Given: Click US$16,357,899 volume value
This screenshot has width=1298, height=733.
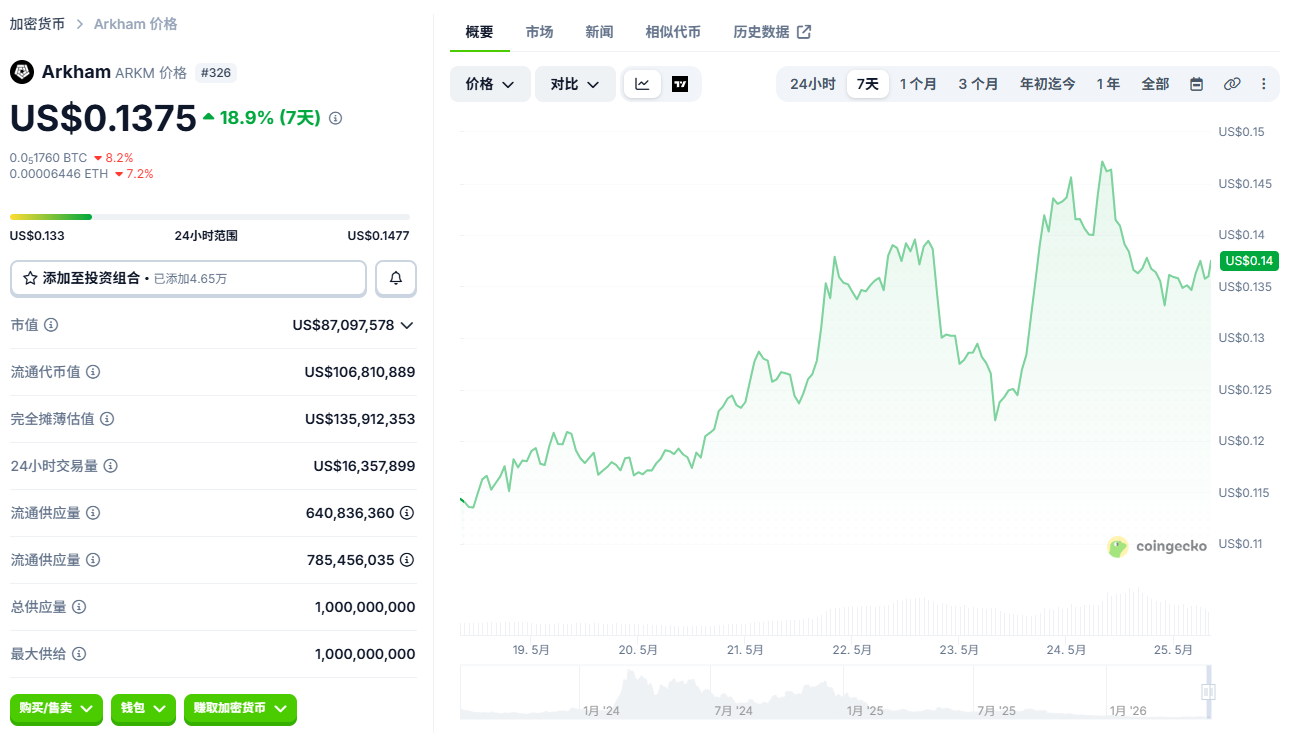Looking at the screenshot, I should click(364, 466).
